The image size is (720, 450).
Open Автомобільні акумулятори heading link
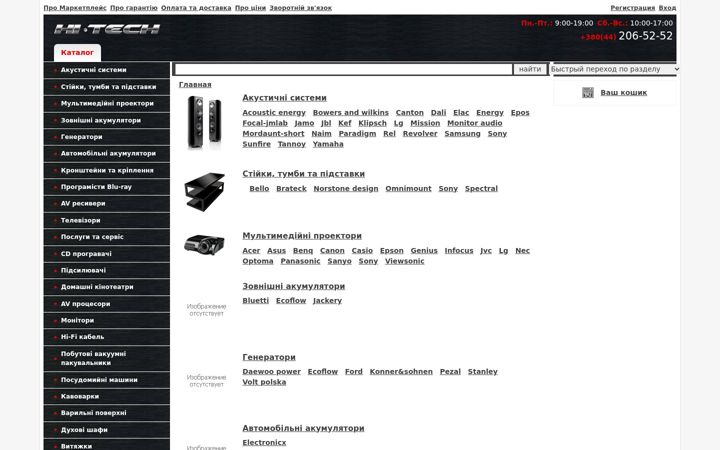pyautogui.click(x=303, y=428)
